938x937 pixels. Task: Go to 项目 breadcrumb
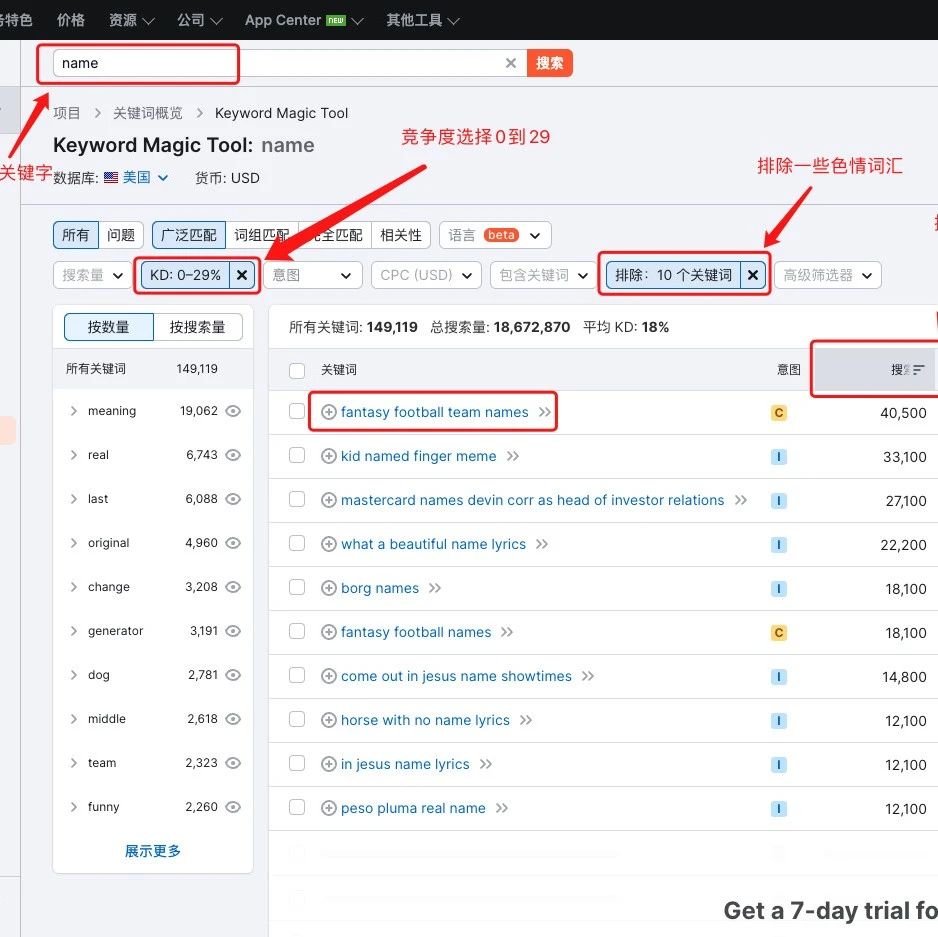66,113
